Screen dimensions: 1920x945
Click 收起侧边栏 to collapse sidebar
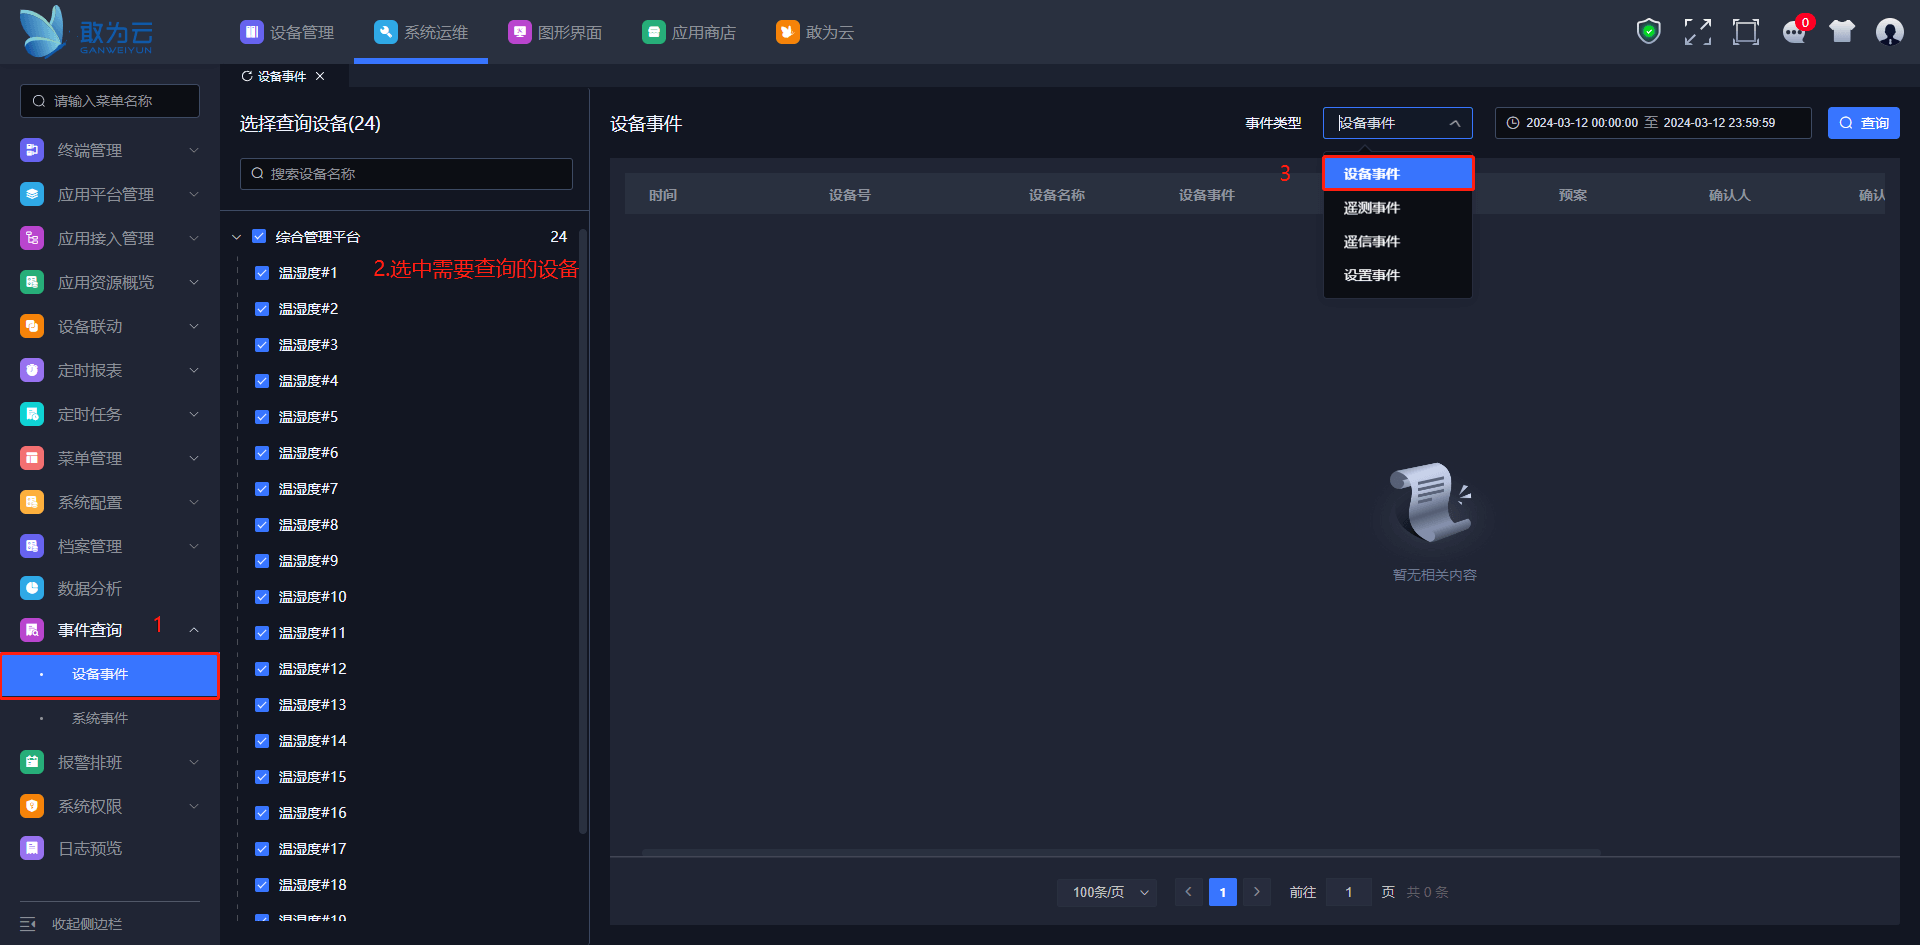coord(87,924)
